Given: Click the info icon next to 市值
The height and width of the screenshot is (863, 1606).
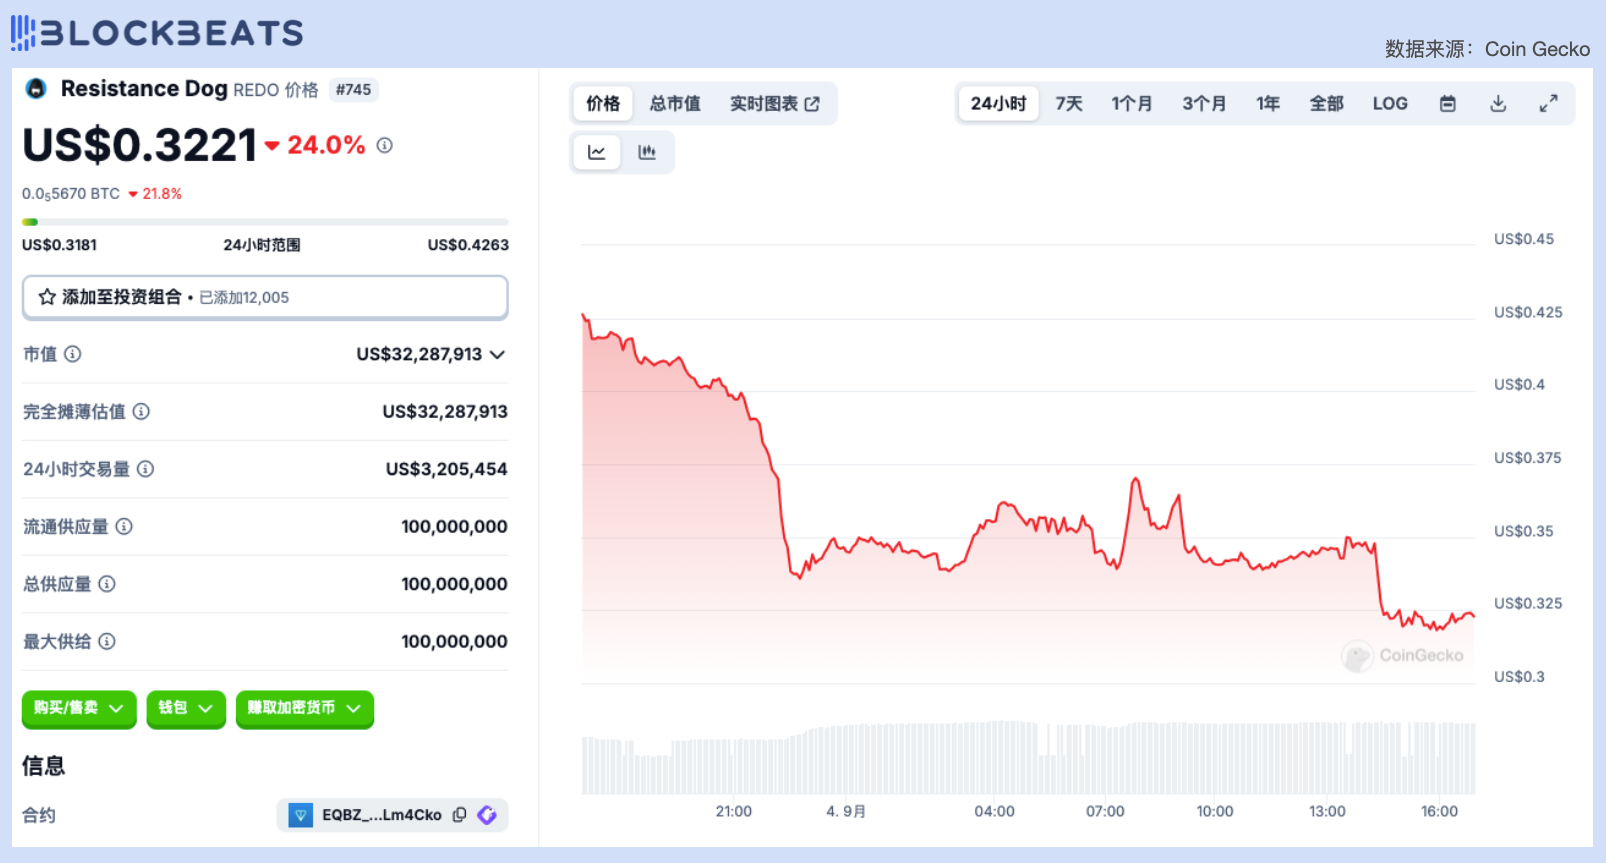Looking at the screenshot, I should pyautogui.click(x=73, y=354).
